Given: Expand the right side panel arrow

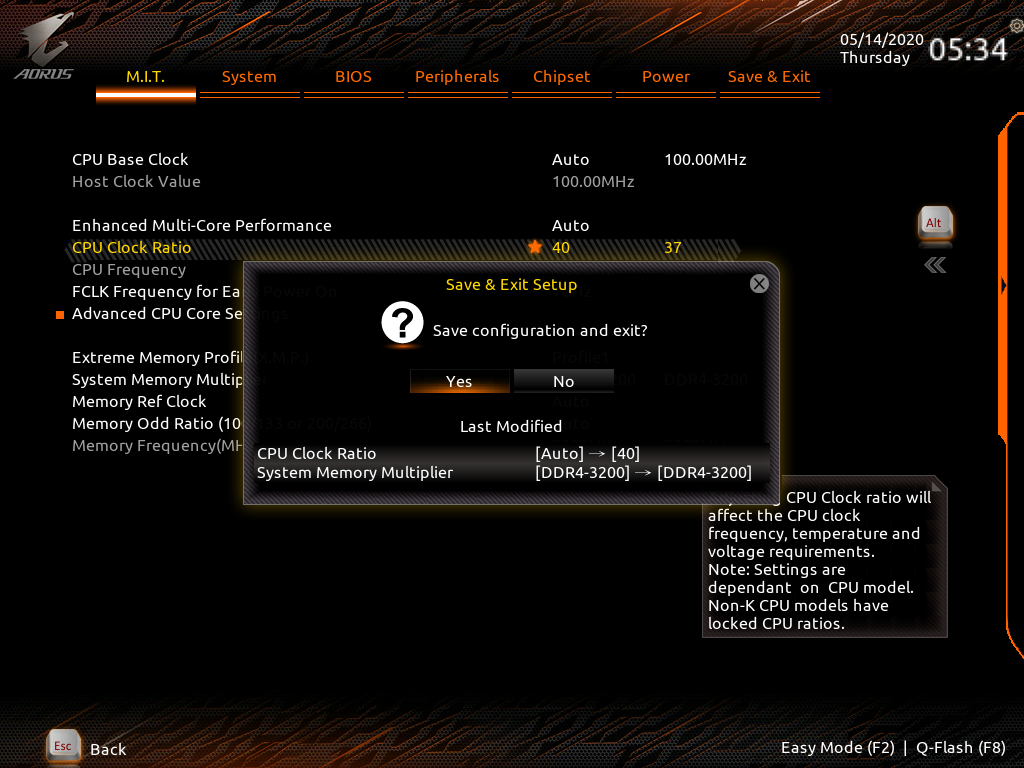Looking at the screenshot, I should point(1003,285).
